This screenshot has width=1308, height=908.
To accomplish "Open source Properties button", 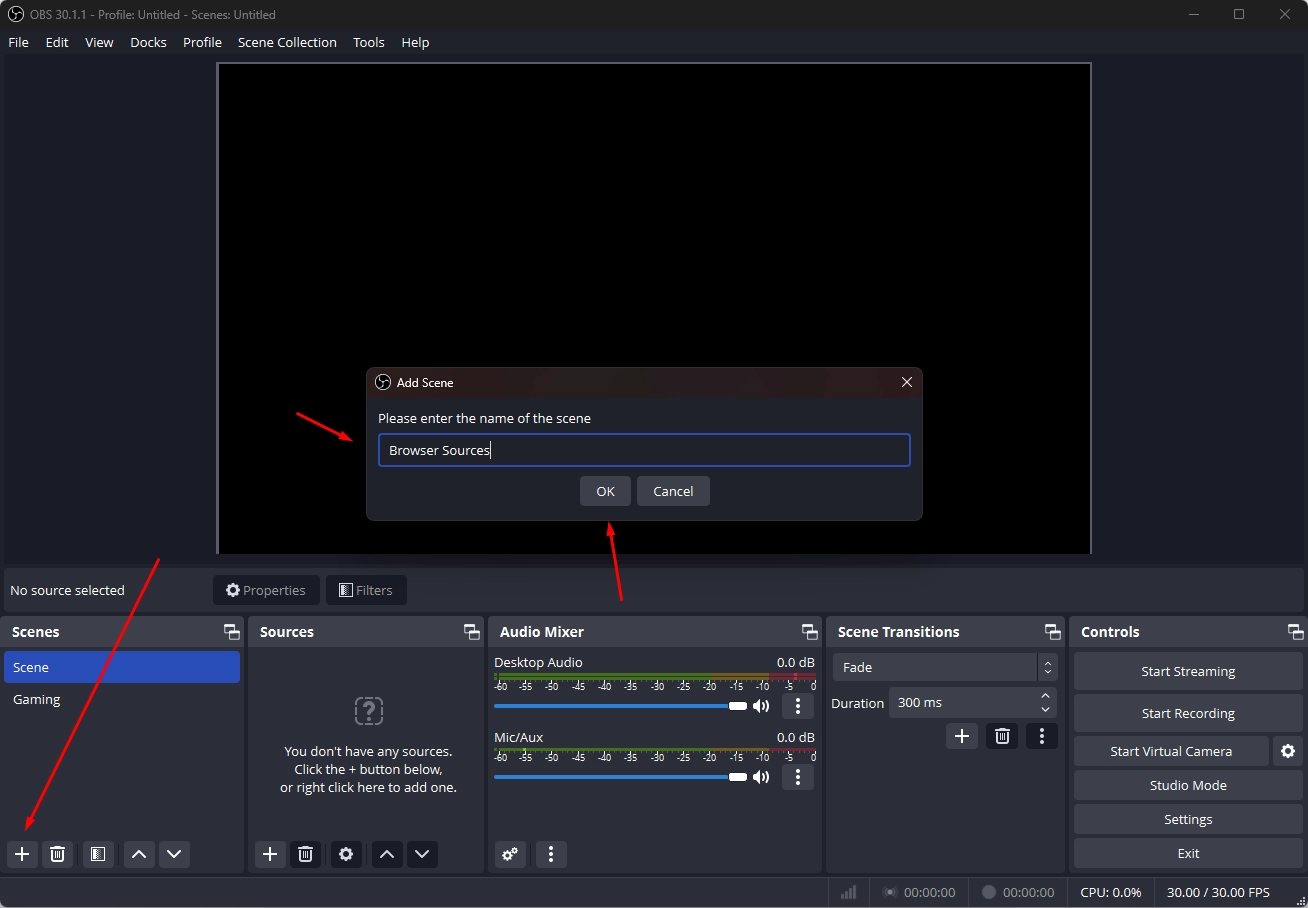I will [266, 590].
